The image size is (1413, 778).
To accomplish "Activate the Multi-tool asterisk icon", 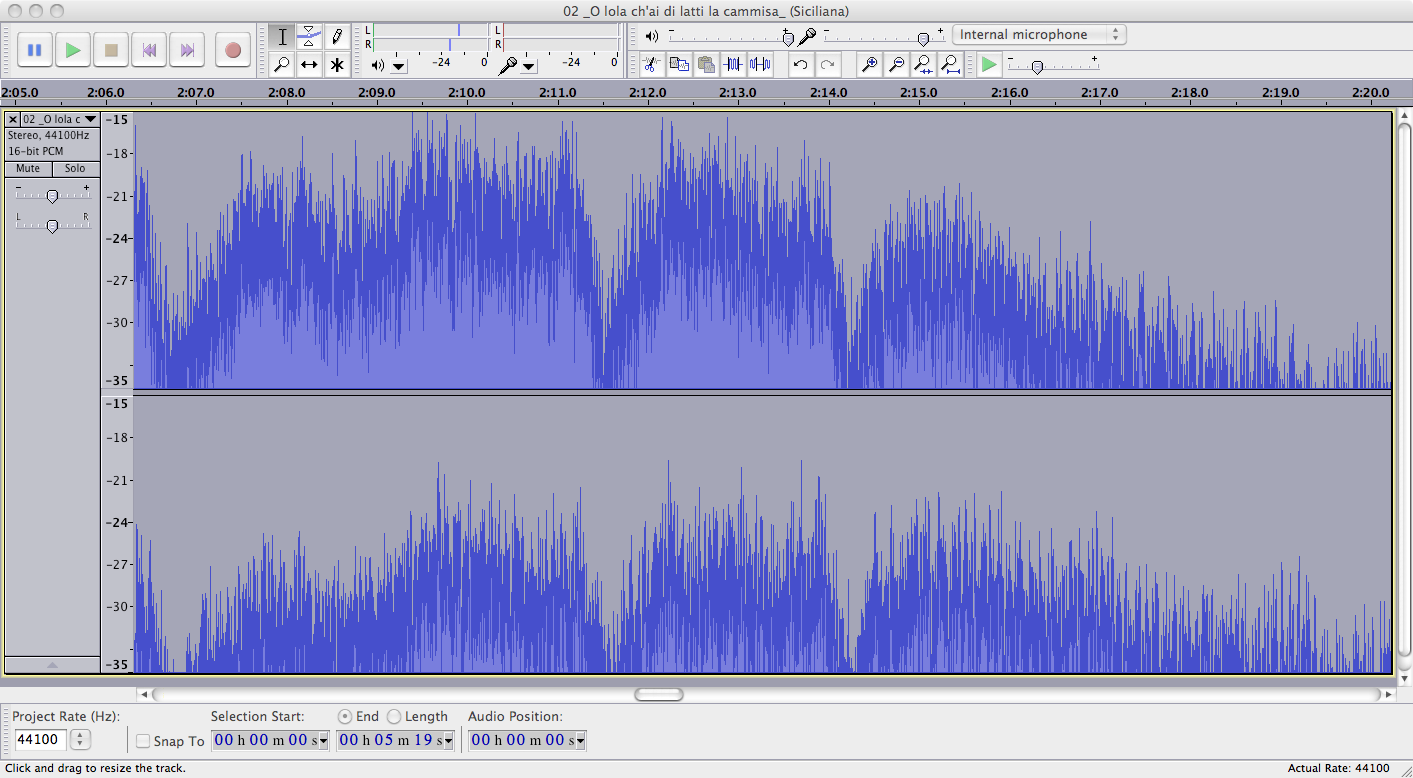I will point(337,65).
